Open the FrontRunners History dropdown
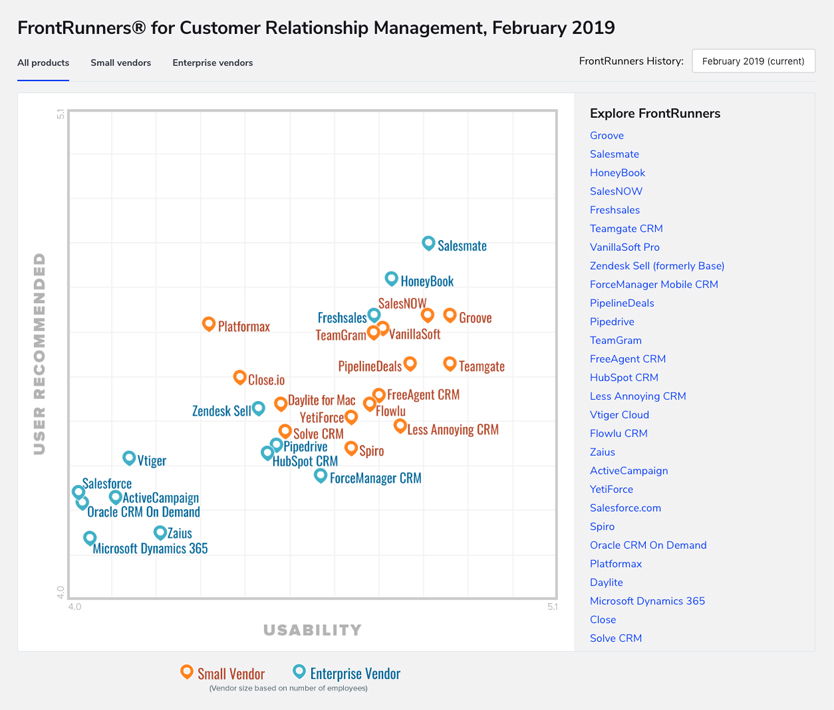 [x=753, y=61]
